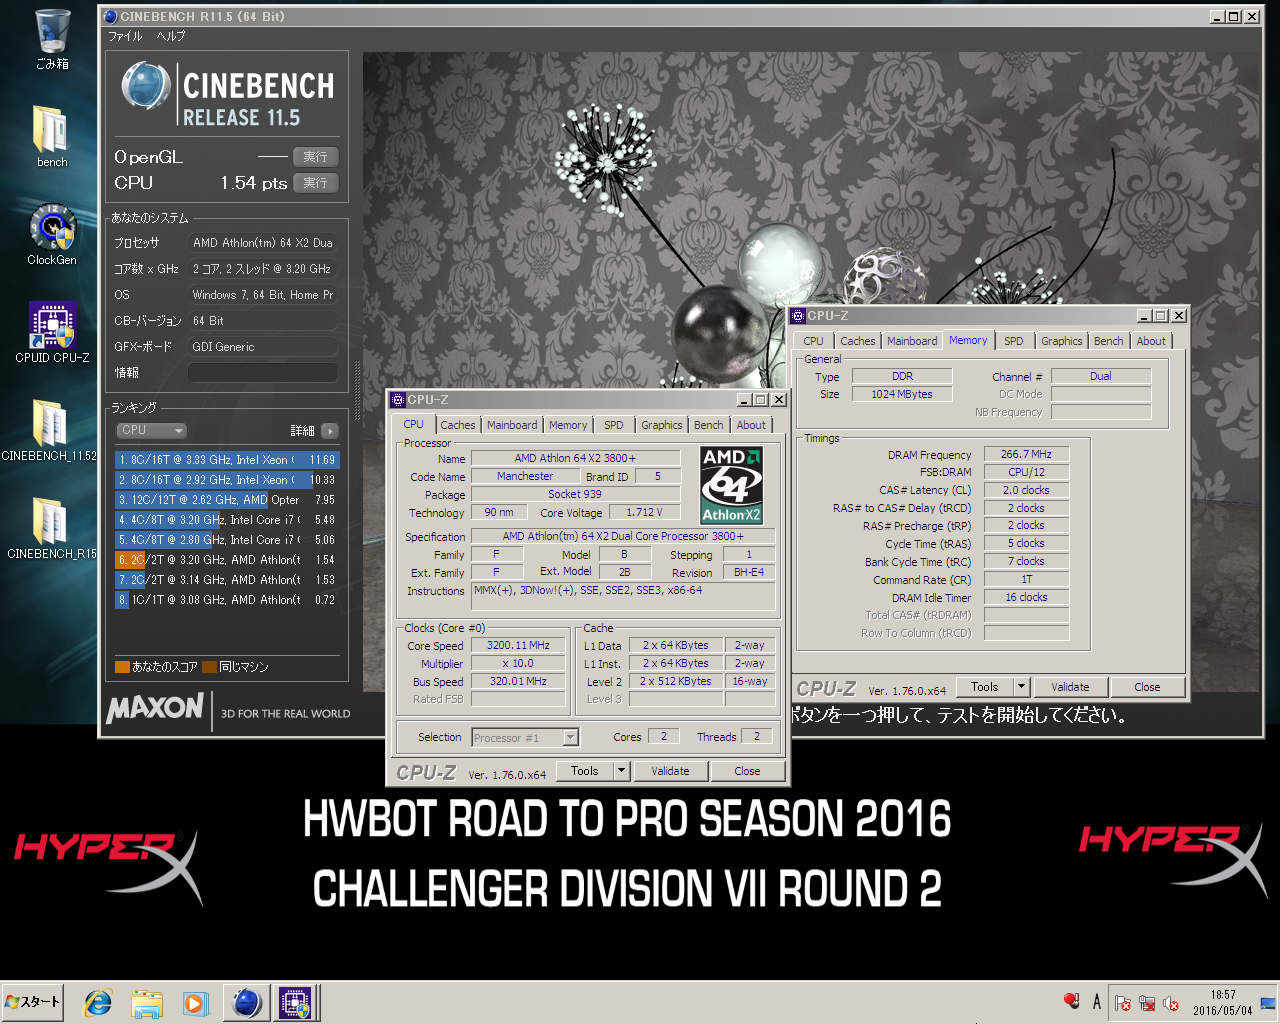Open Graphics tab in Memory CPU-Z window
This screenshot has height=1024, width=1280.
1062,341
